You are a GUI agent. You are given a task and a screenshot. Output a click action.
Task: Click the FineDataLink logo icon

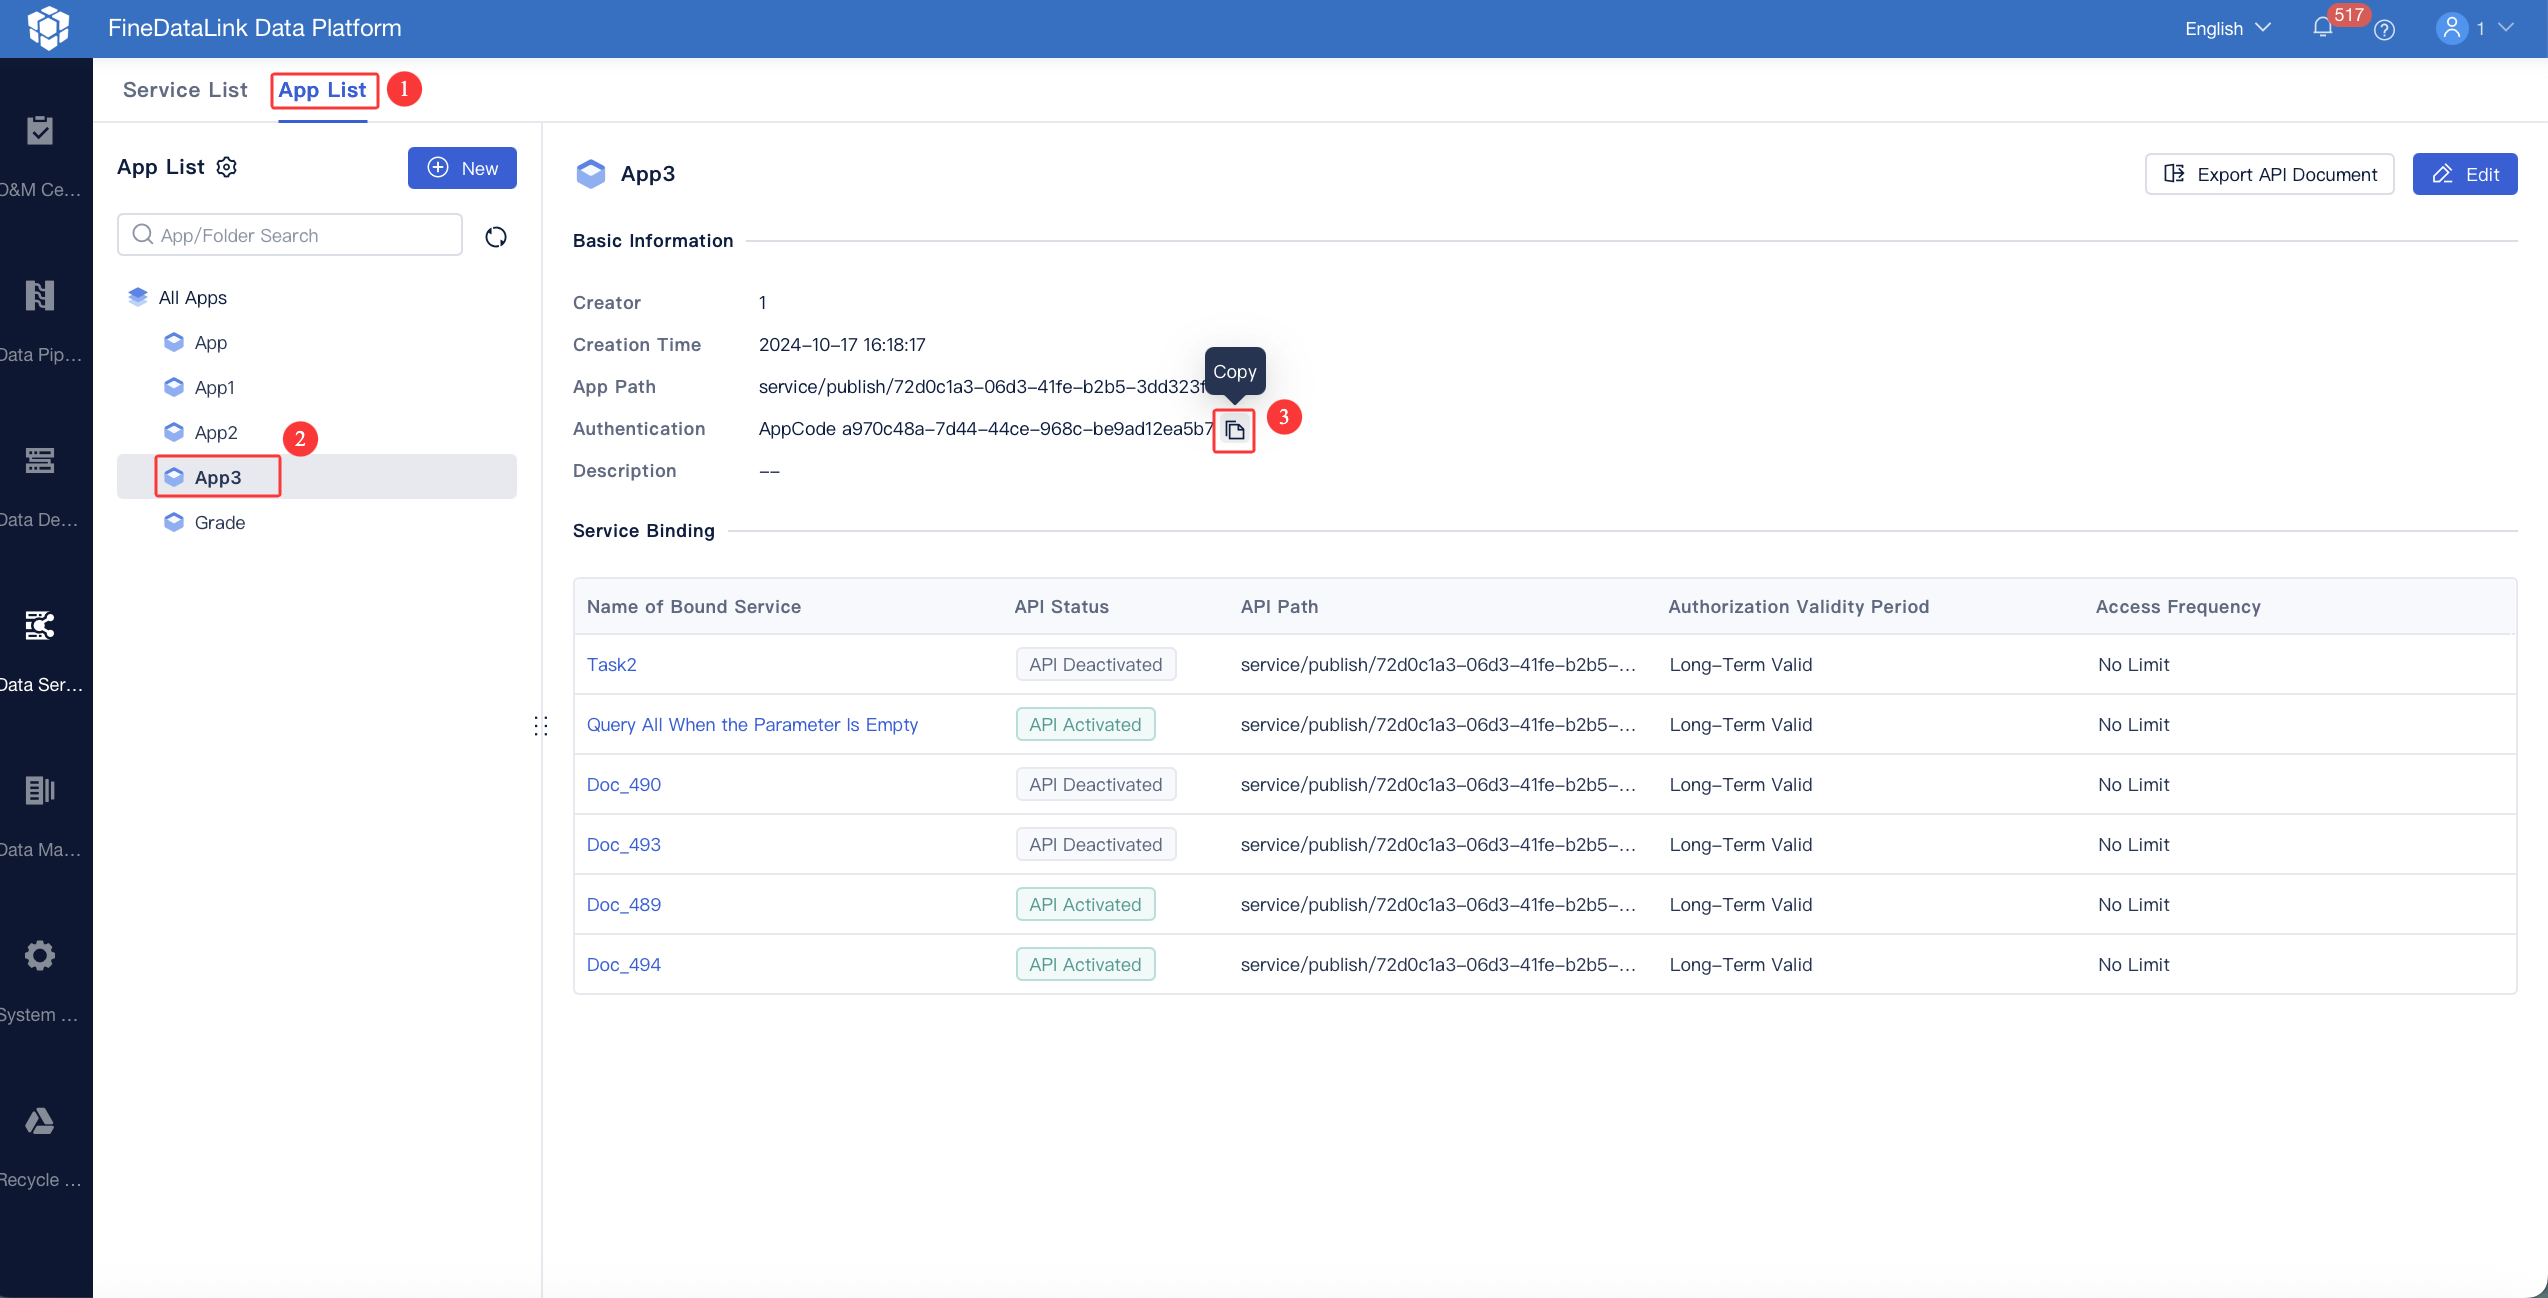48,28
